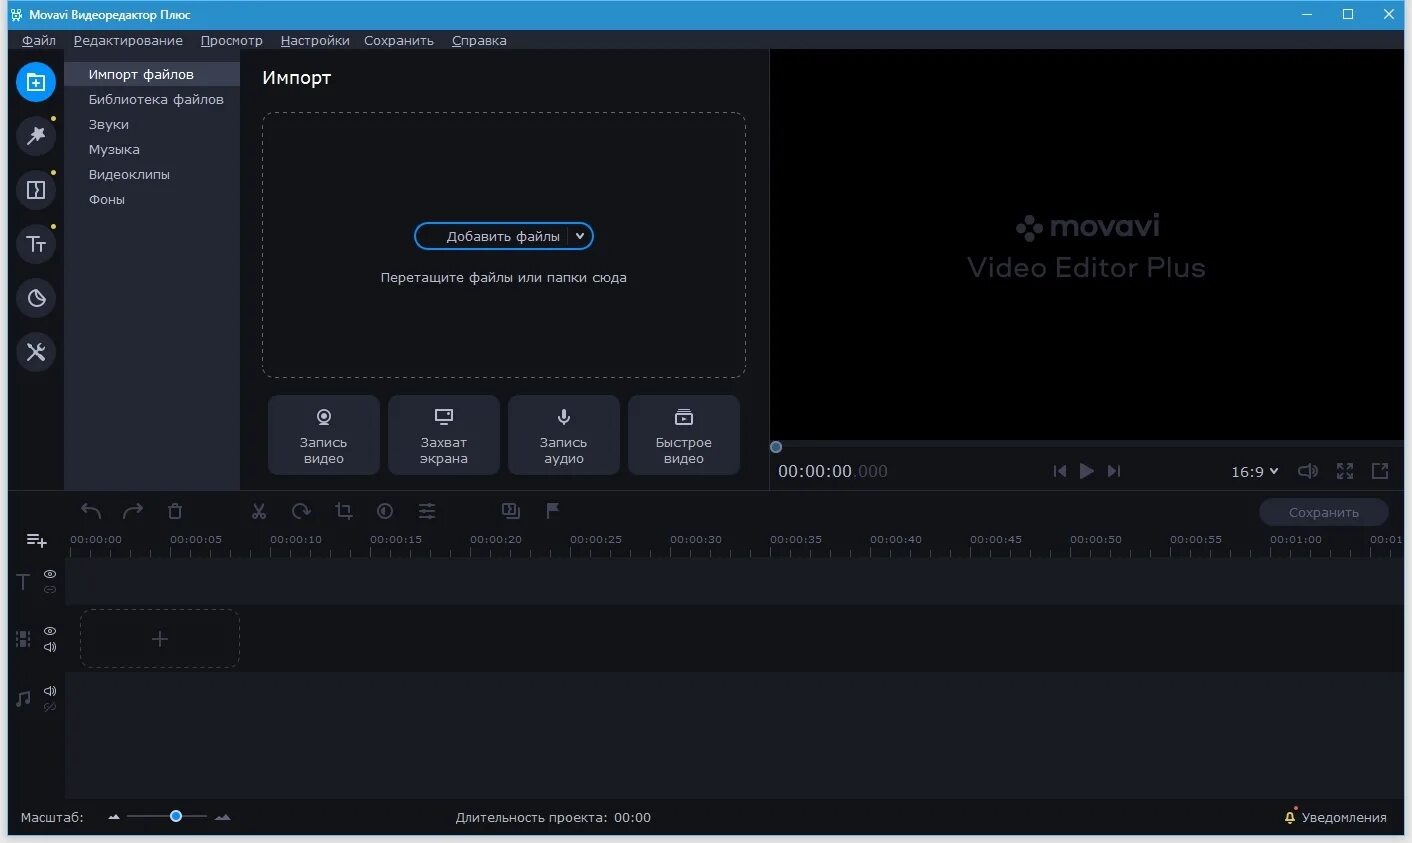Select the Crop tool icon

pos(343,511)
